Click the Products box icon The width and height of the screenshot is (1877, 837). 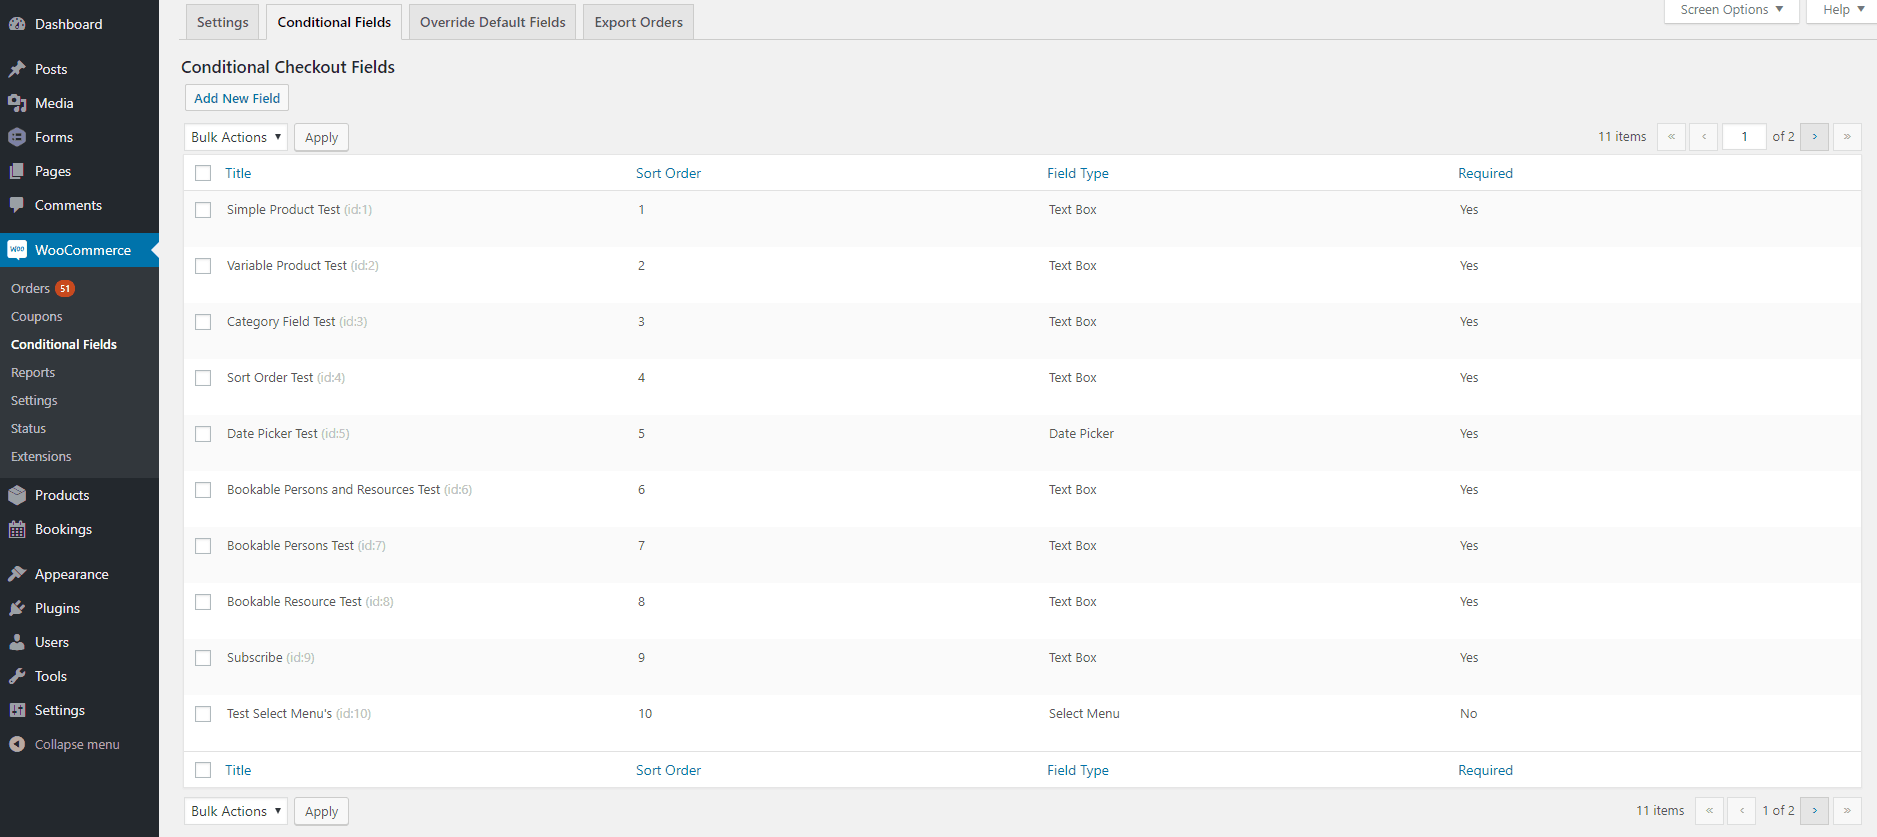point(17,495)
